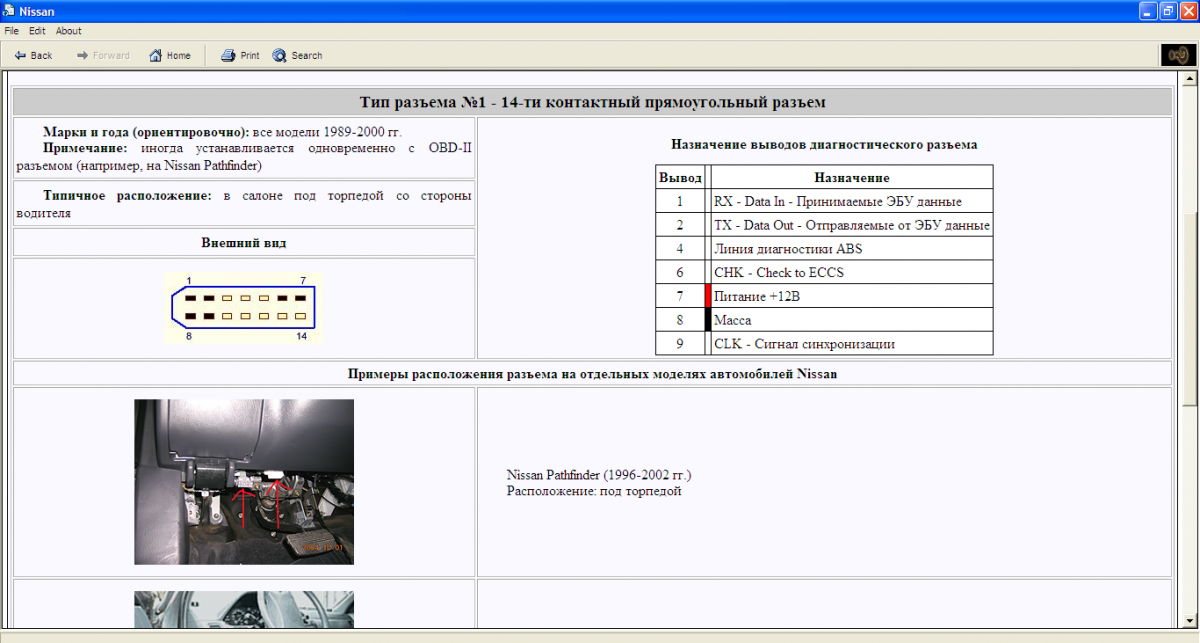Click pin number 9 cell
Image resolution: width=1200 pixels, height=643 pixels.
click(x=680, y=343)
